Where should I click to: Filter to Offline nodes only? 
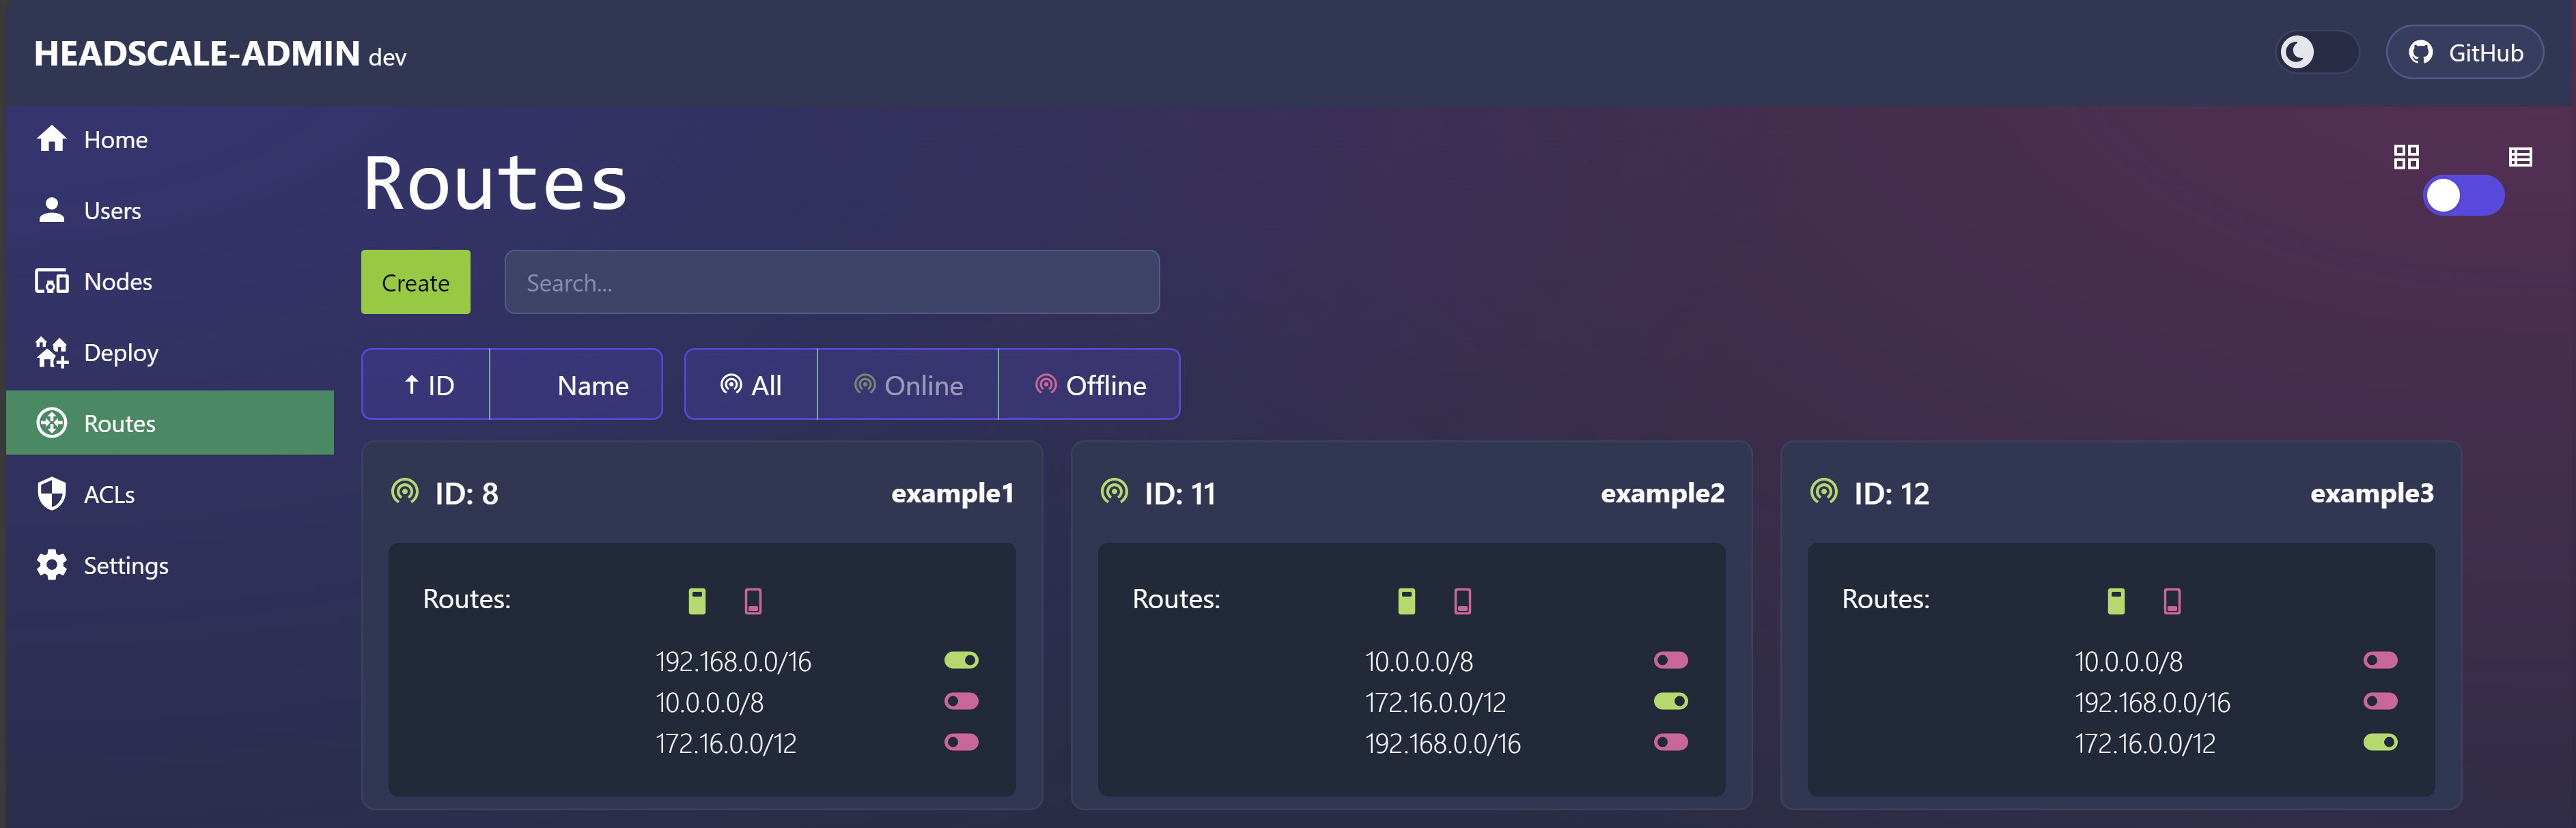pos(1090,385)
